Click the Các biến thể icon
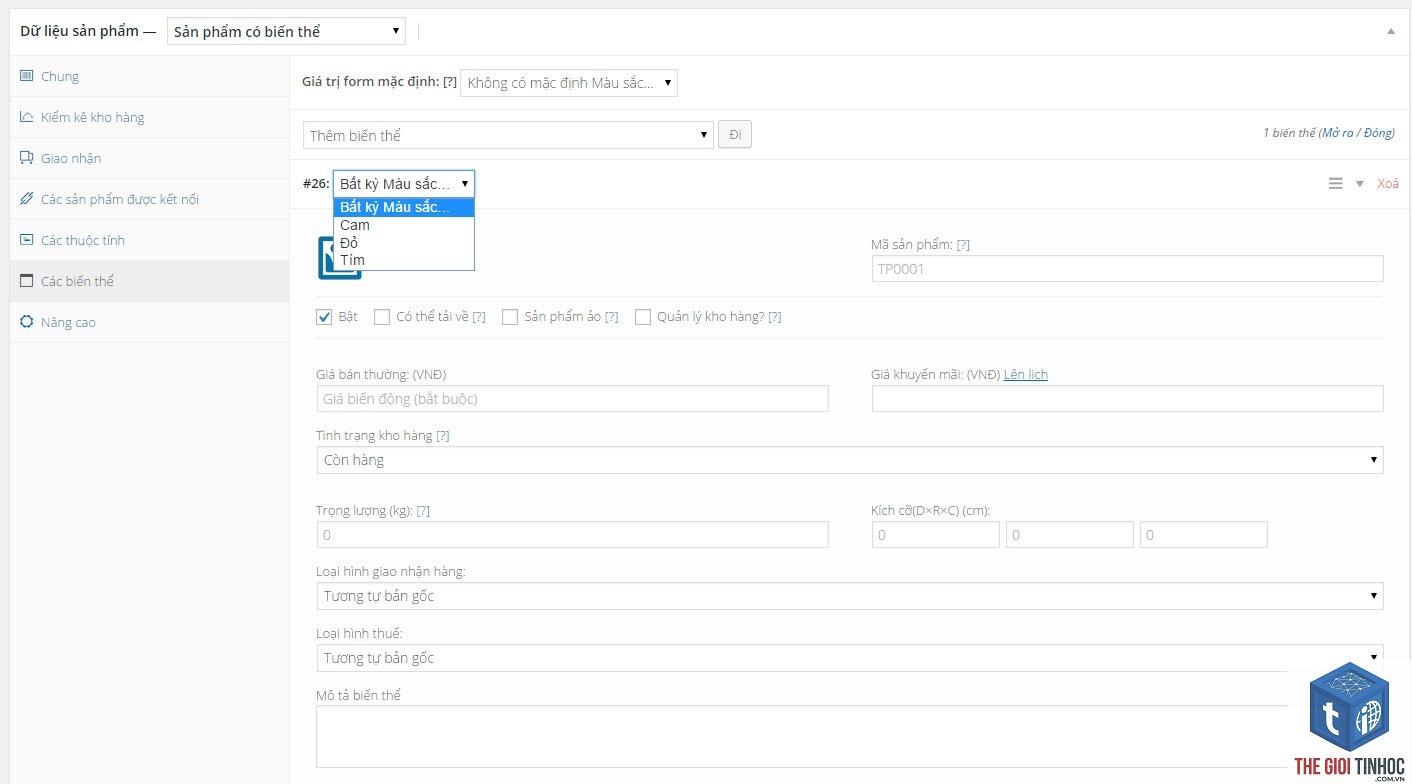This screenshot has height=784, width=1412. tap(26, 281)
